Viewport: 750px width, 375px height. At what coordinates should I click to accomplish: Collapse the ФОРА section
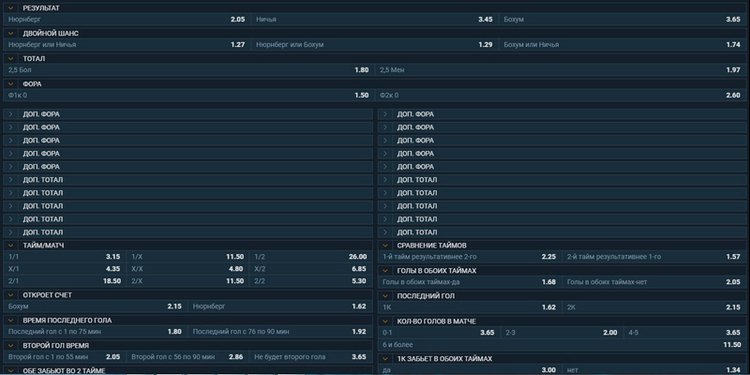click(11, 84)
